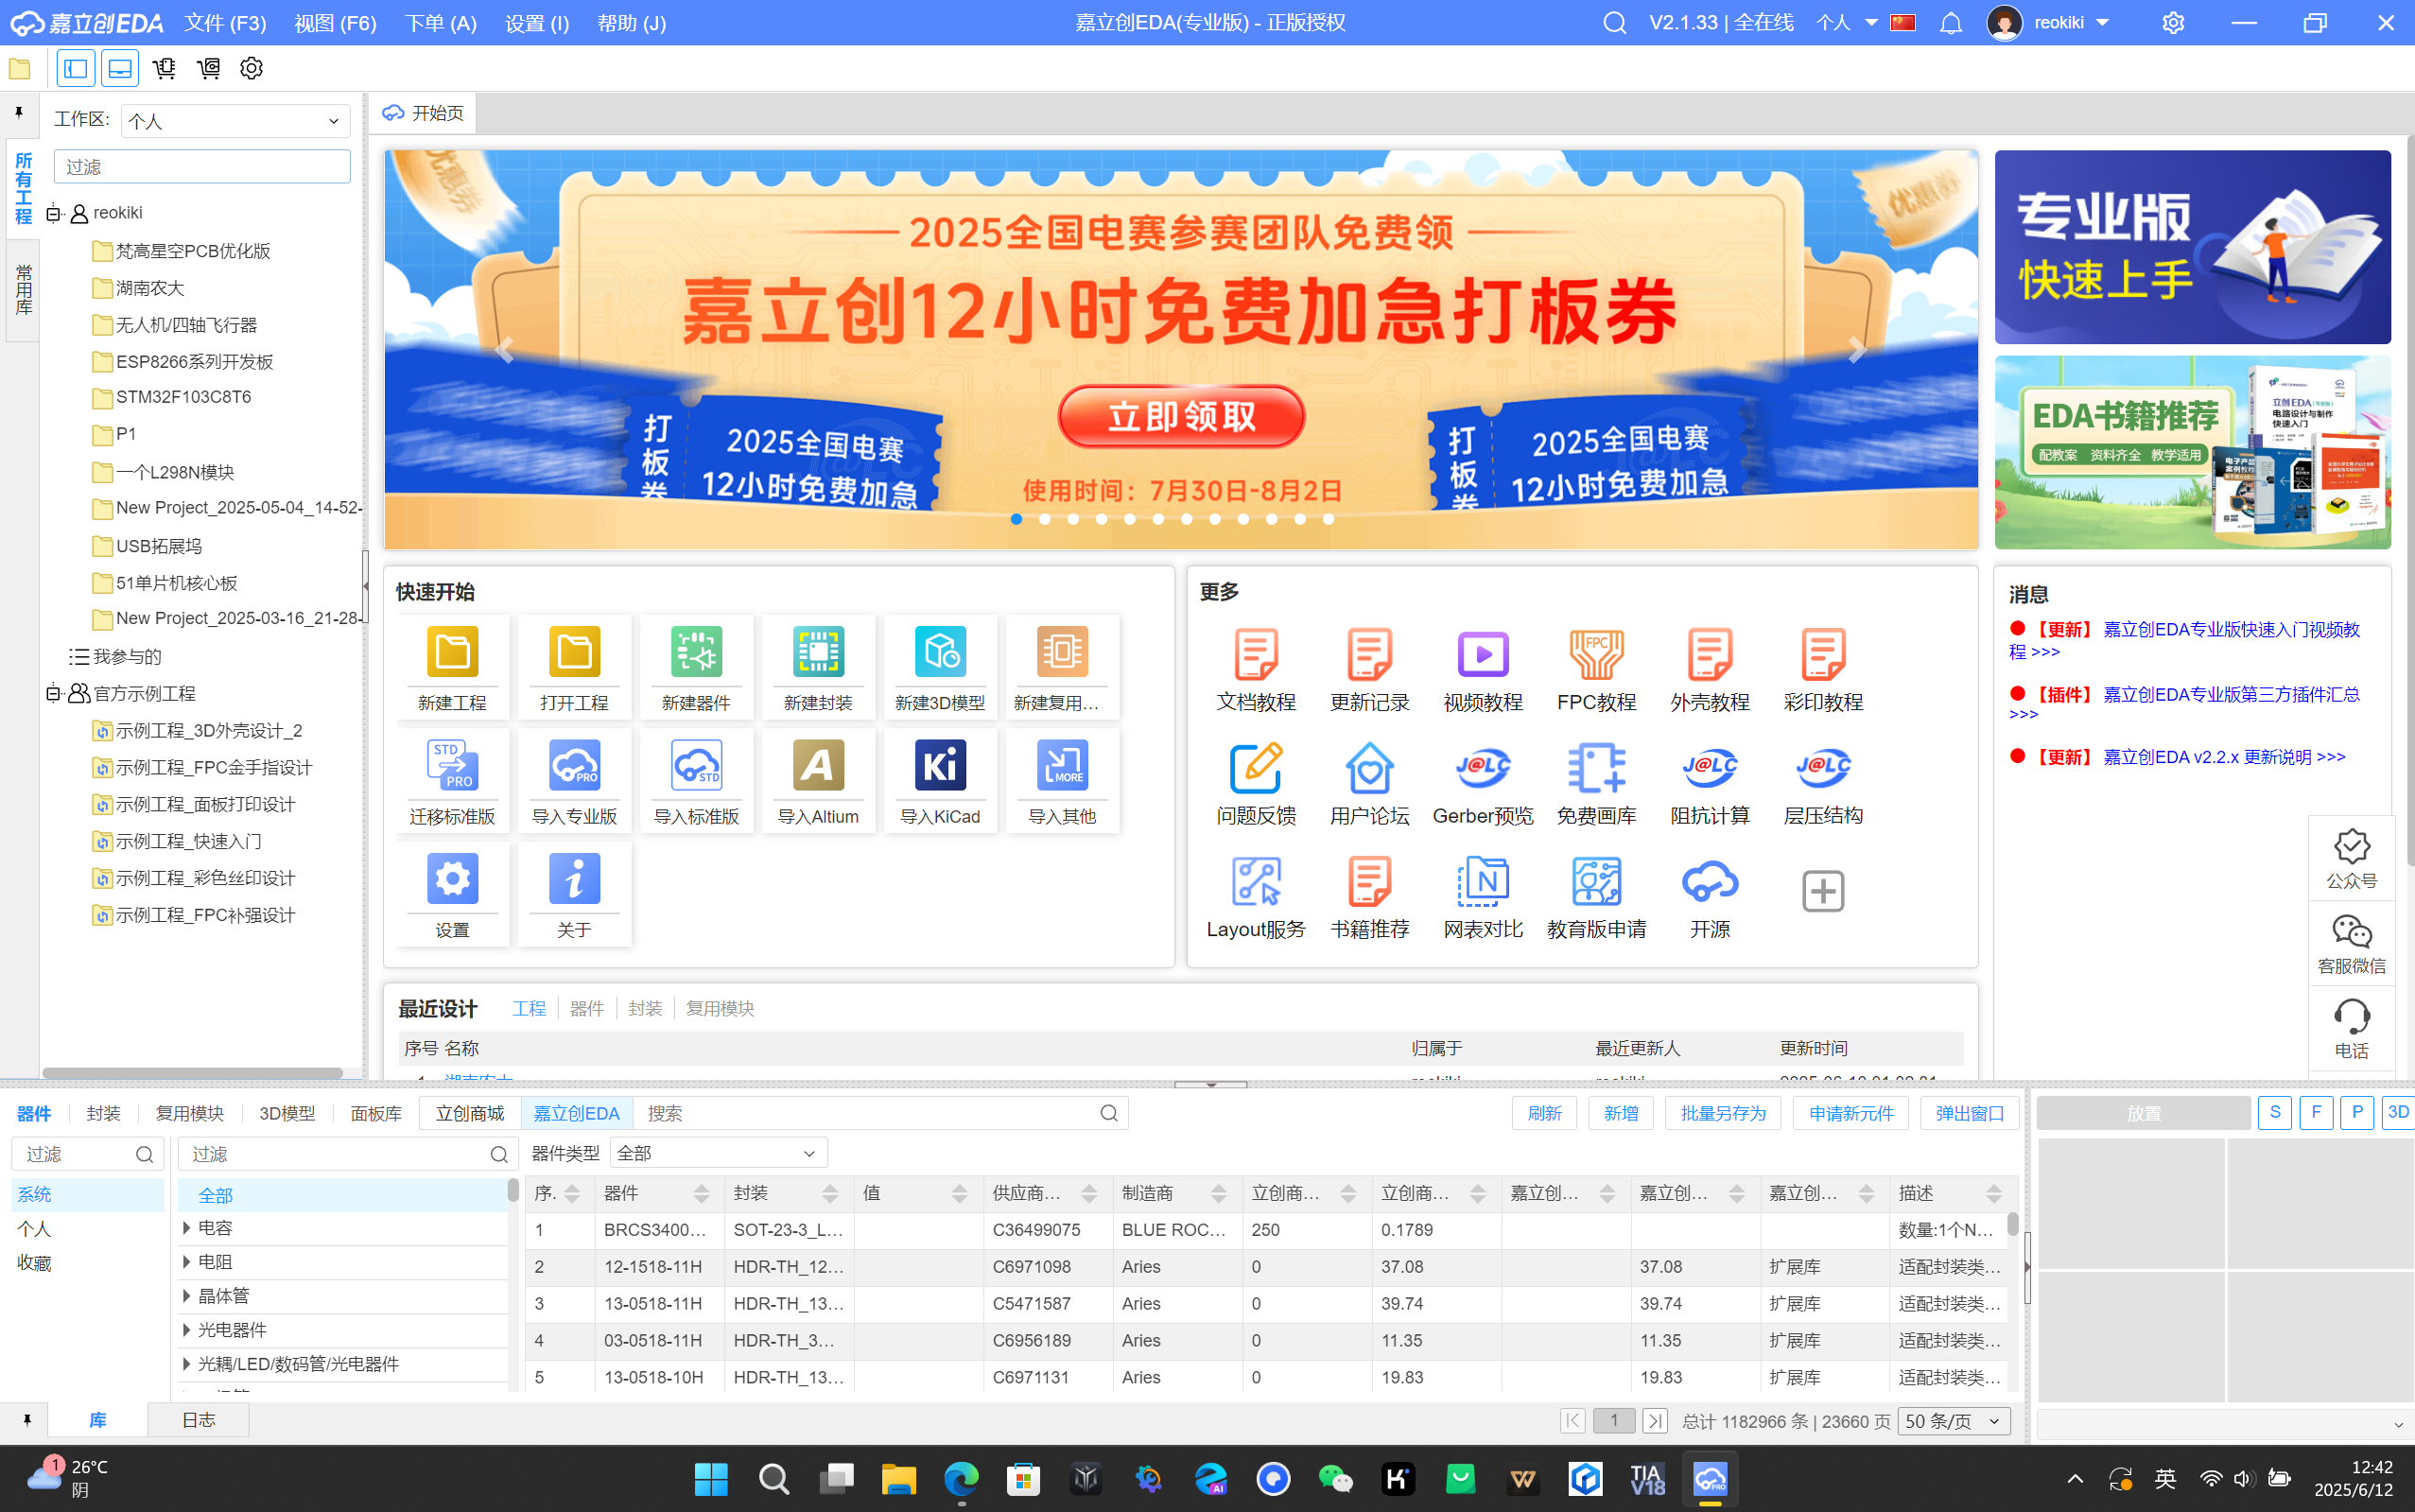Select the 导入Altium import icon
Screen dimensions: 2415x1512
818,780
